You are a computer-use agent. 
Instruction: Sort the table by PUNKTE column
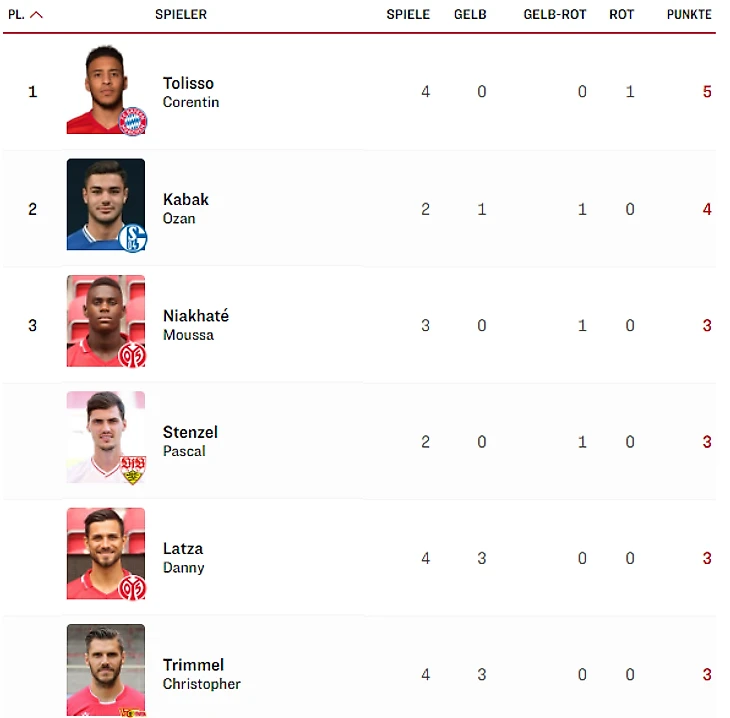(x=689, y=14)
